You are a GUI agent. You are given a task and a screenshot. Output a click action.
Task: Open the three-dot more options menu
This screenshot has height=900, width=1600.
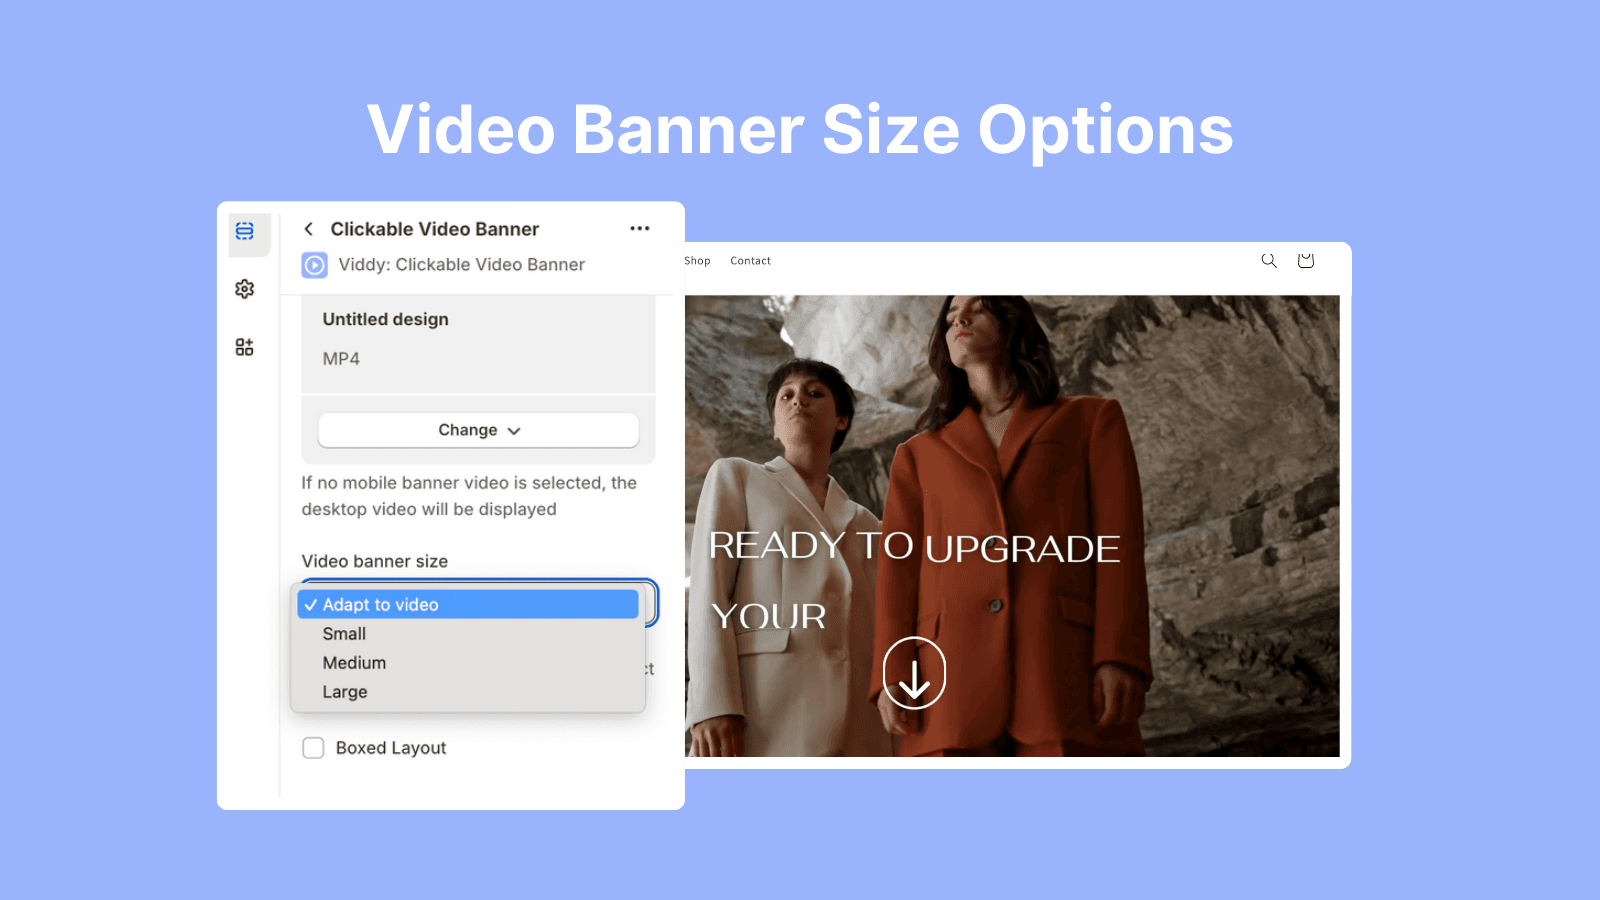[640, 229]
